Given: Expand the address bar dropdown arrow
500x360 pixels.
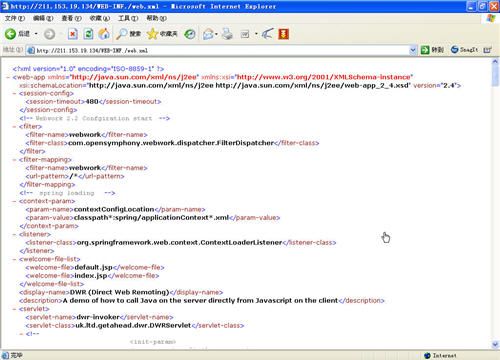Looking at the screenshot, I should point(413,50).
